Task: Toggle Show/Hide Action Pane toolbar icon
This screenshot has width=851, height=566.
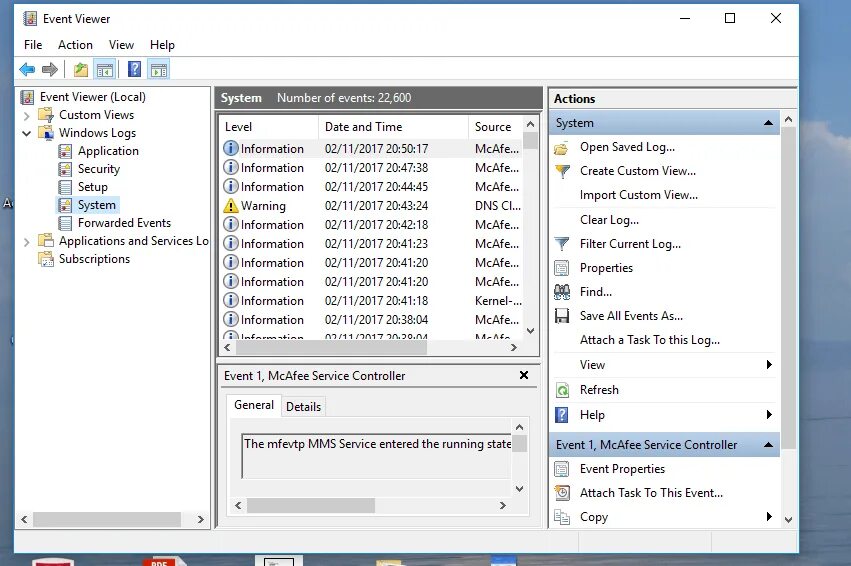Action: coord(158,69)
